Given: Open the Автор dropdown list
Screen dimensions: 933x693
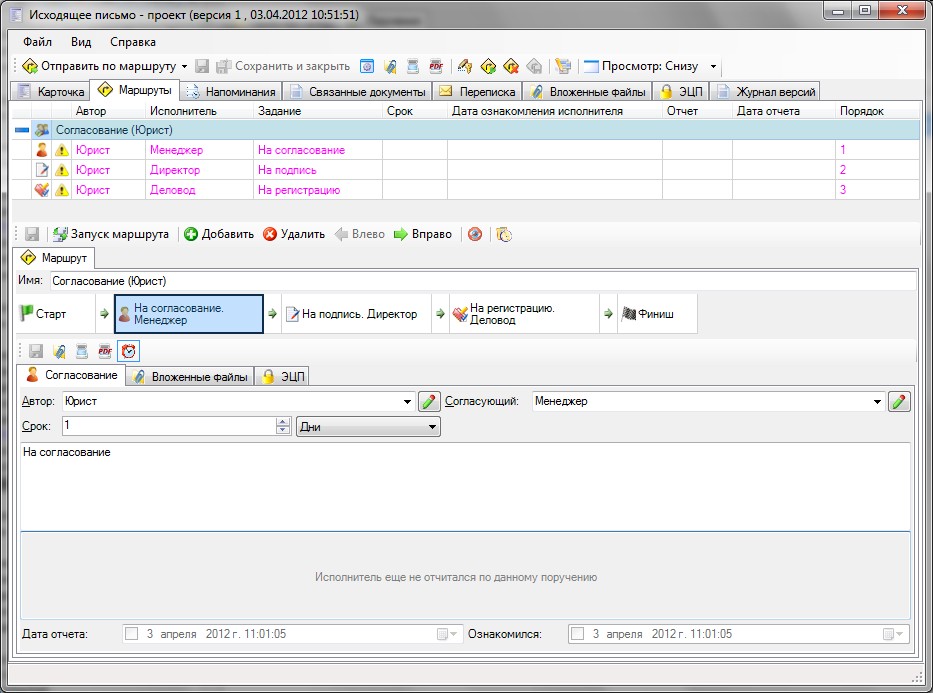Looking at the screenshot, I should [x=407, y=402].
